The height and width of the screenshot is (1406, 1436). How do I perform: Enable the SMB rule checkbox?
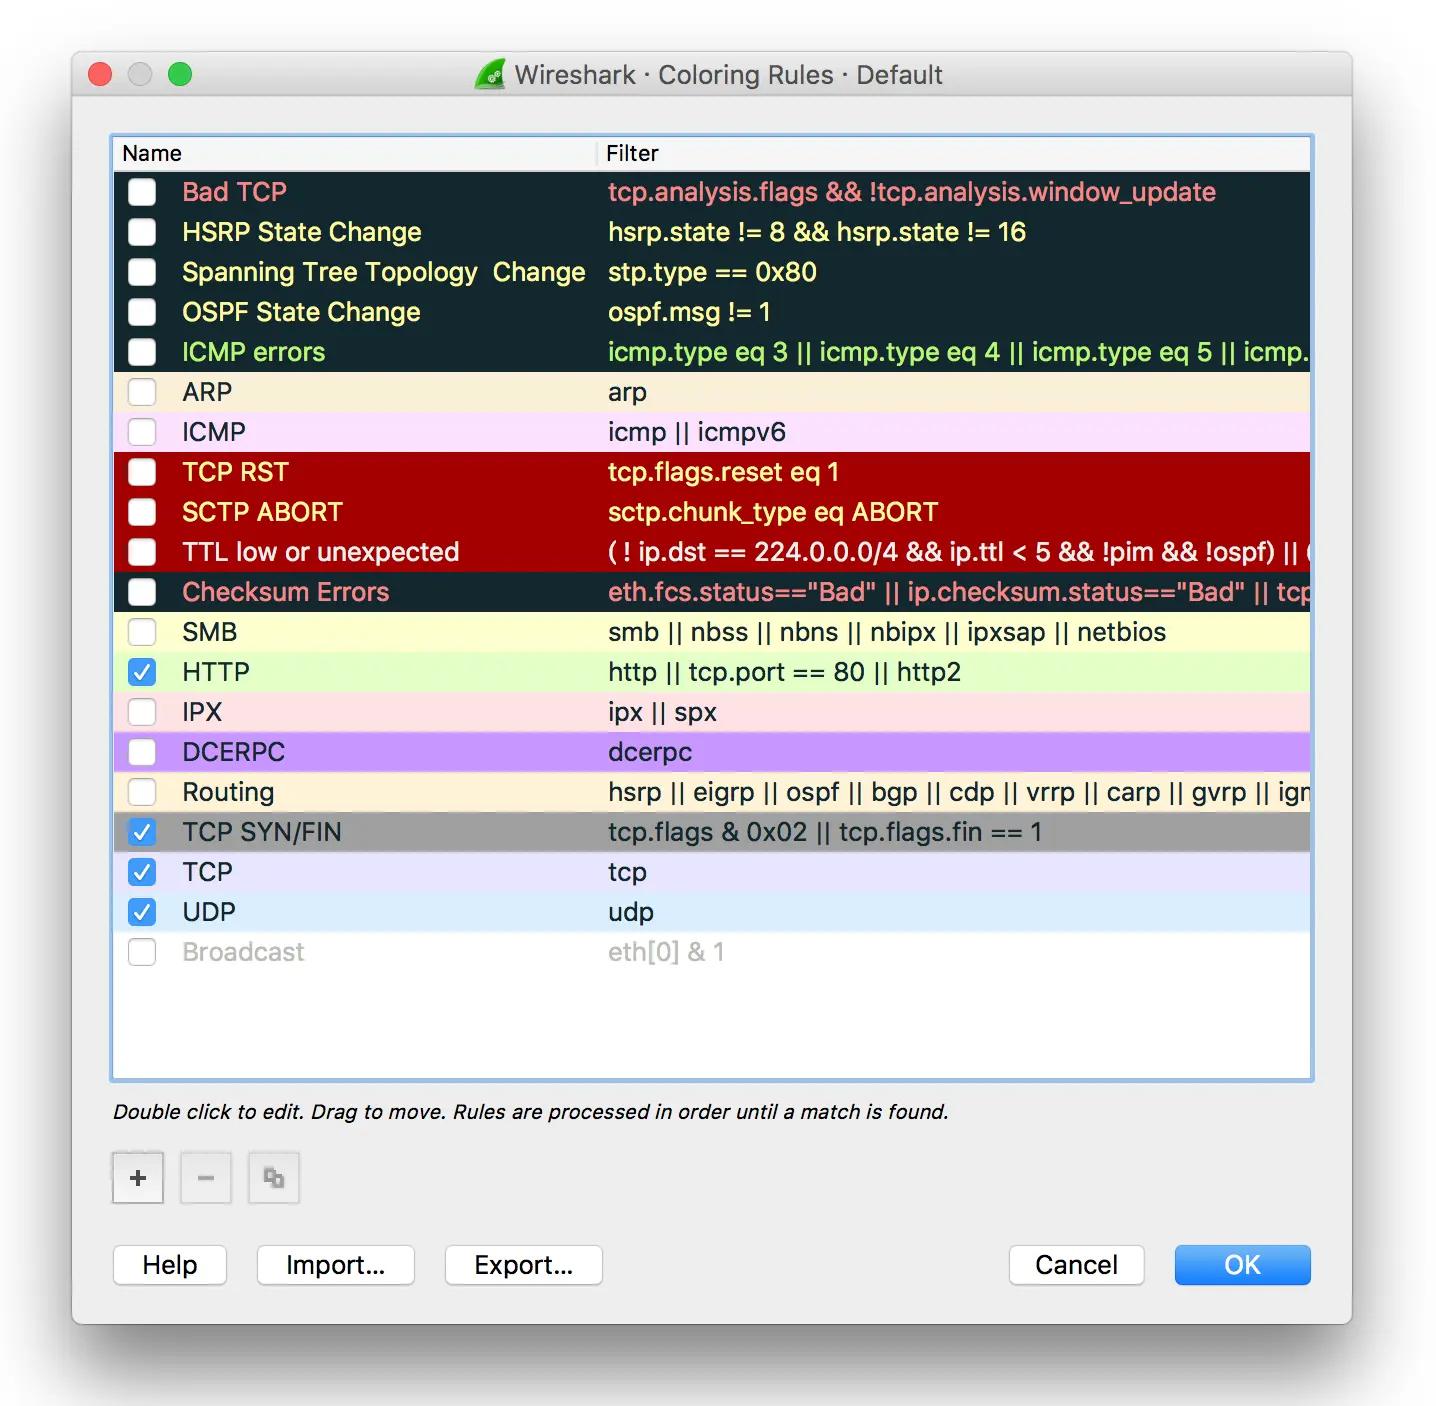[142, 632]
